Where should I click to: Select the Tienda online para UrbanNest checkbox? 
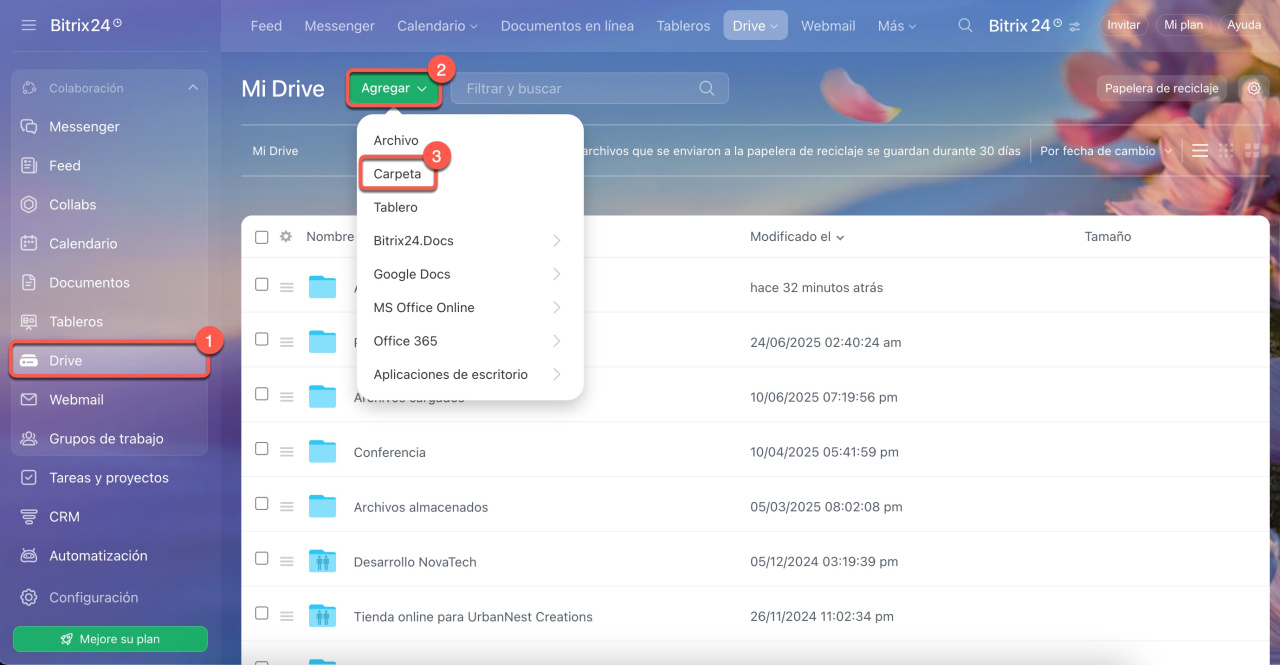pyautogui.click(x=262, y=613)
